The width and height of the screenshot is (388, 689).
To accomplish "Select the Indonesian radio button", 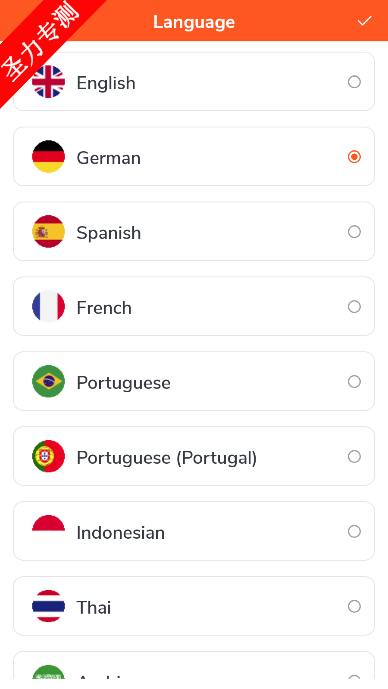I will 354,531.
